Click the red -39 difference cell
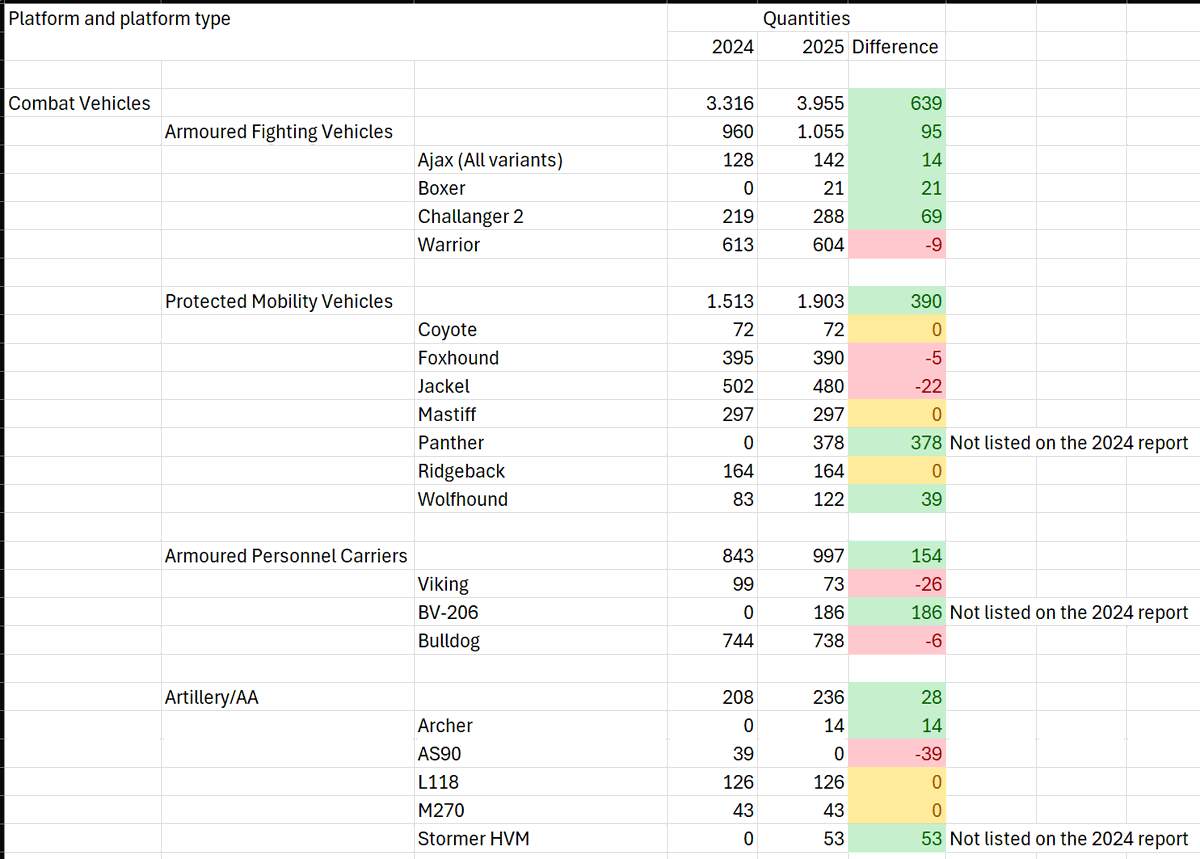The height and width of the screenshot is (859, 1200). point(896,753)
